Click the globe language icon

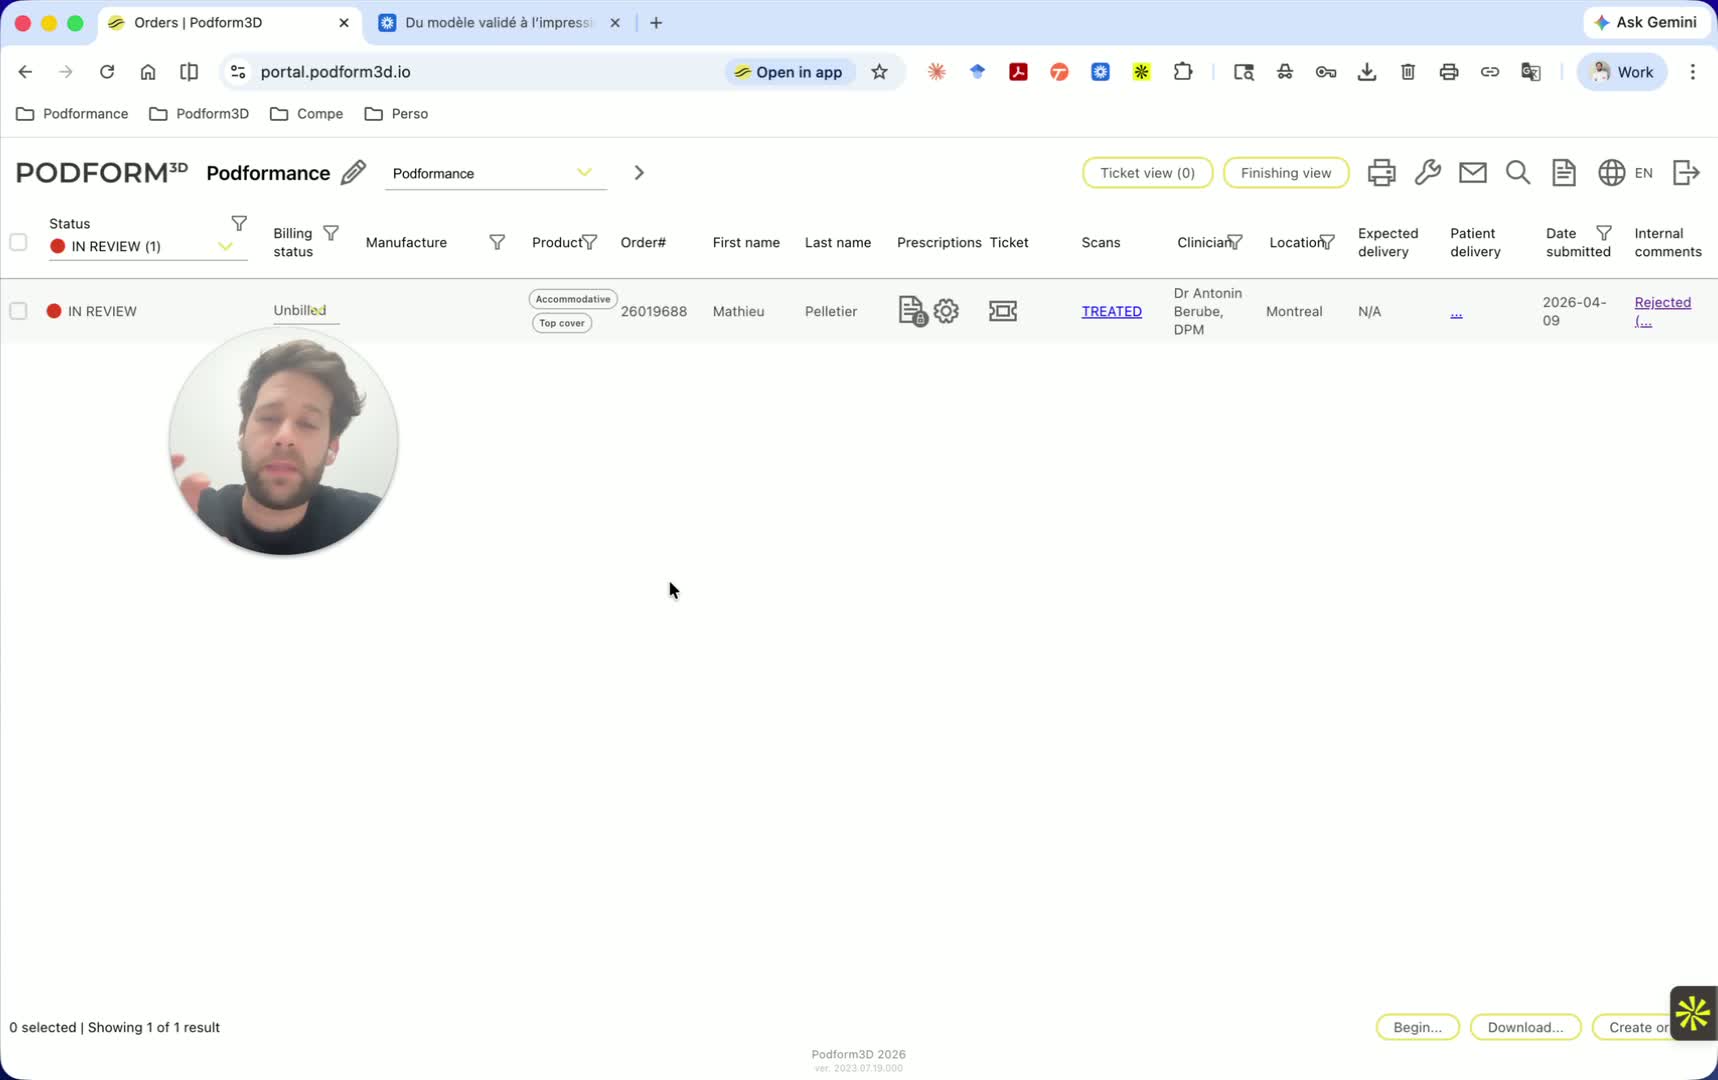[x=1611, y=173]
